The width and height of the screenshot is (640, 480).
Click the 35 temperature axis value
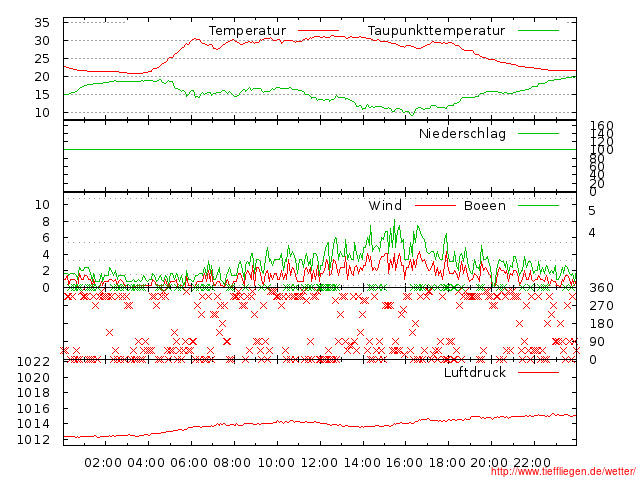tap(42, 22)
